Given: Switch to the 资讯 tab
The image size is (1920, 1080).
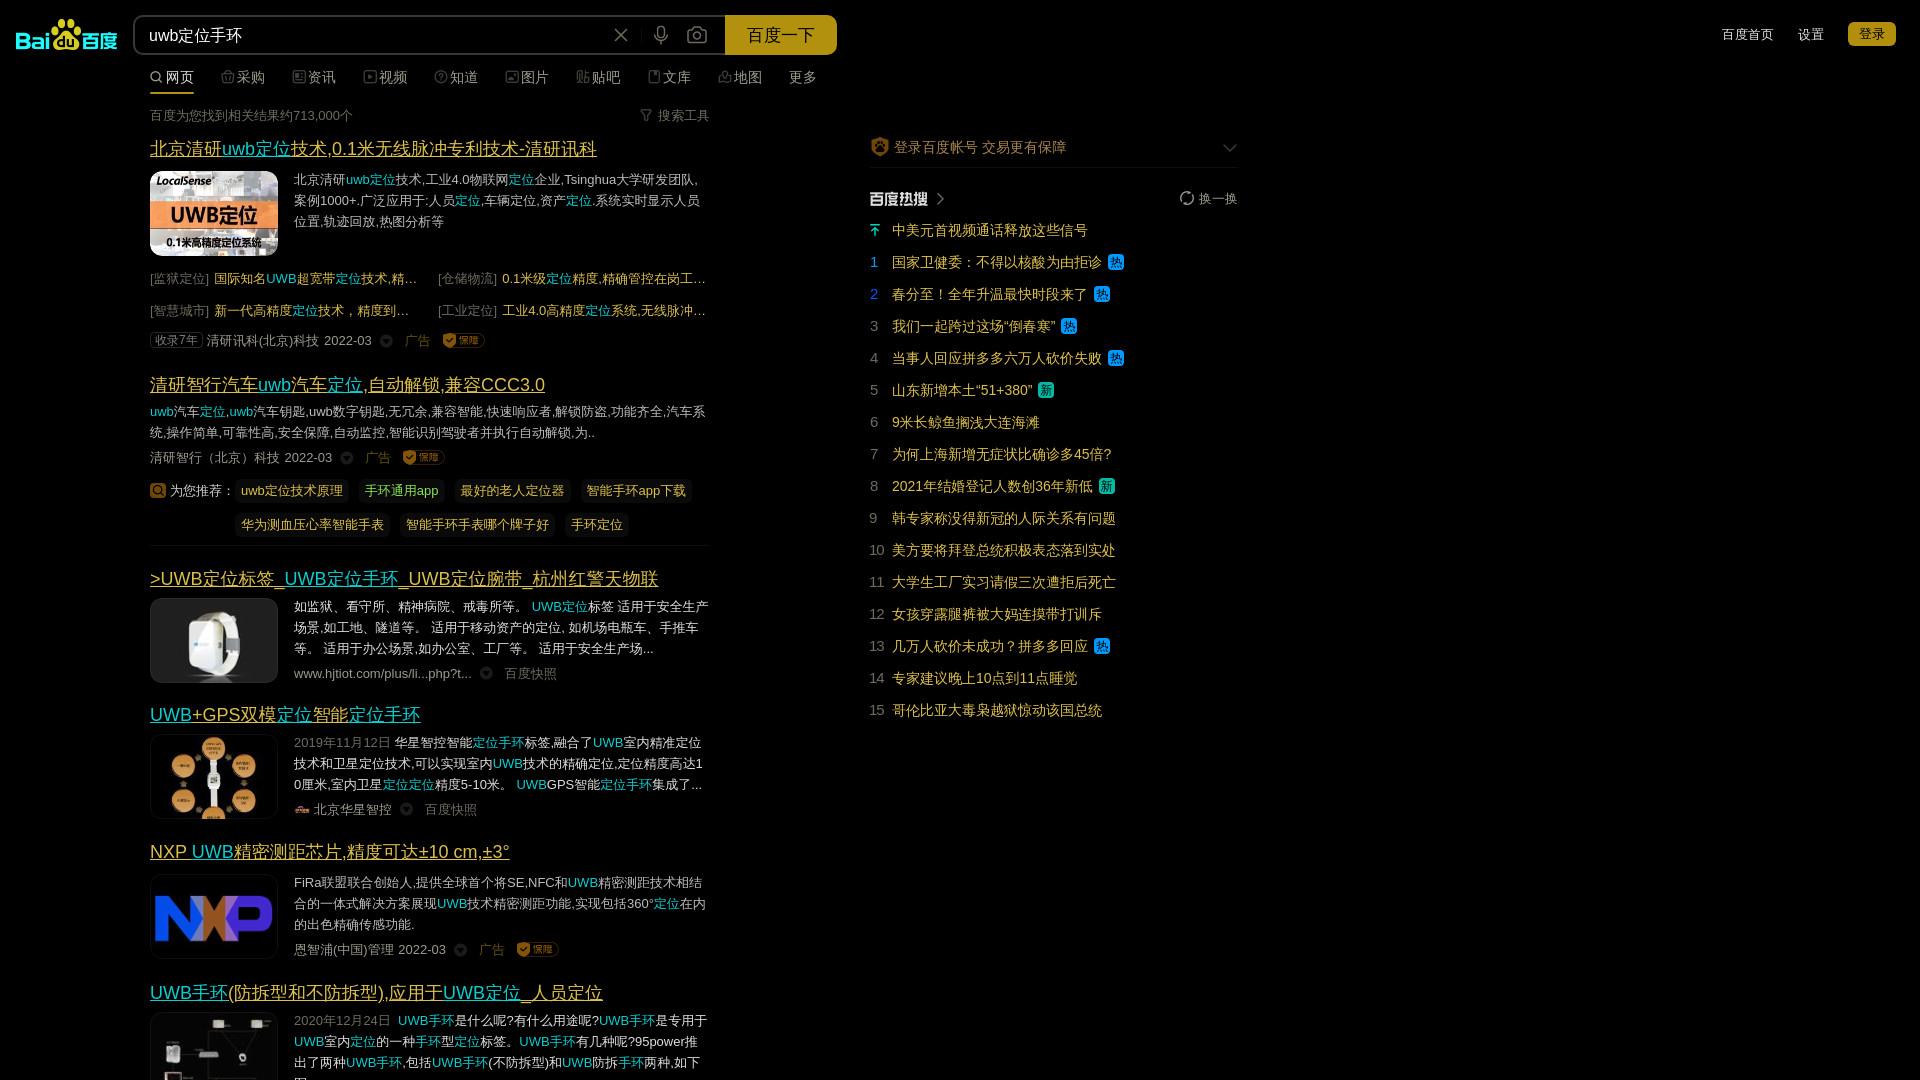Looking at the screenshot, I should pos(314,77).
